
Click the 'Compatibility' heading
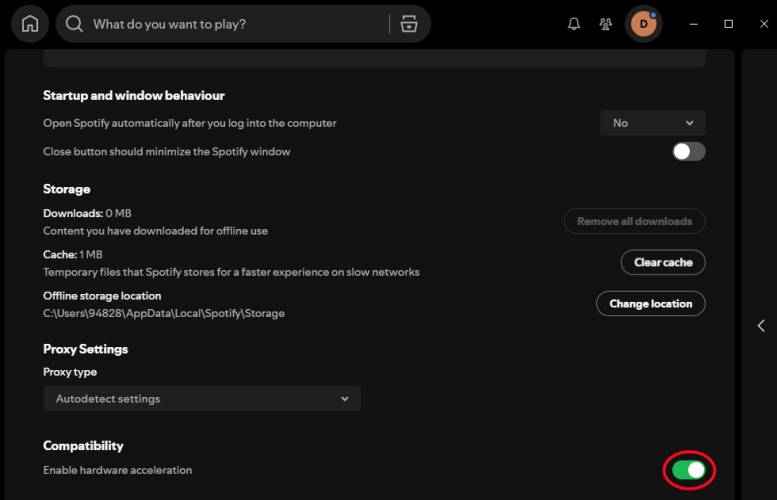click(83, 445)
